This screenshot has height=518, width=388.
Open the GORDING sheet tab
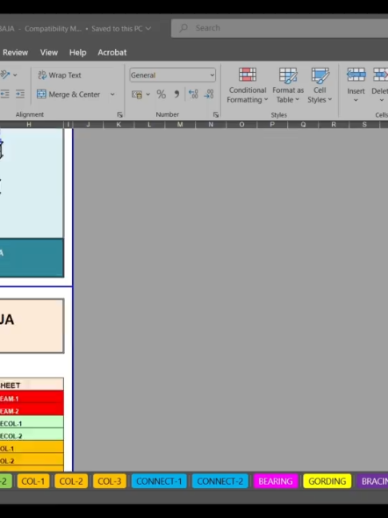pos(327,481)
